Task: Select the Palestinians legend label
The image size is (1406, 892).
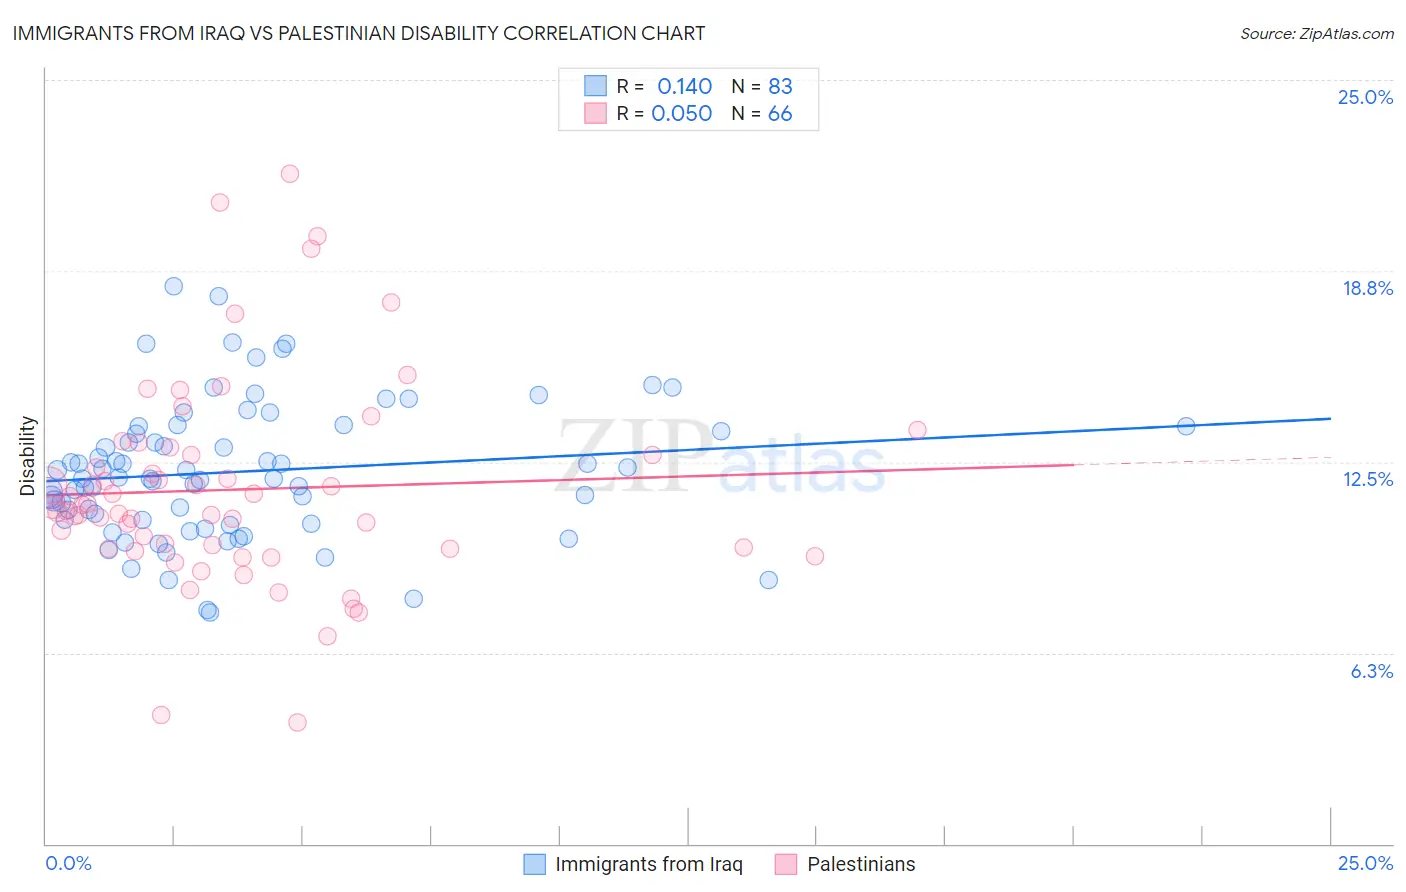Action: pos(861,864)
